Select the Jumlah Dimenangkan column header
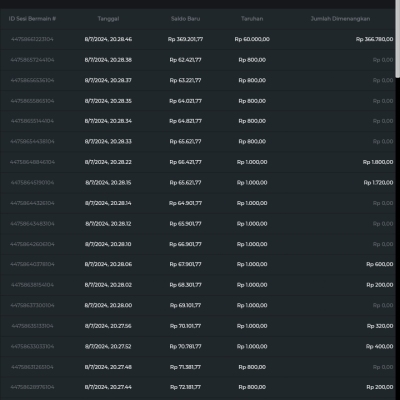The height and width of the screenshot is (400, 400). click(340, 19)
